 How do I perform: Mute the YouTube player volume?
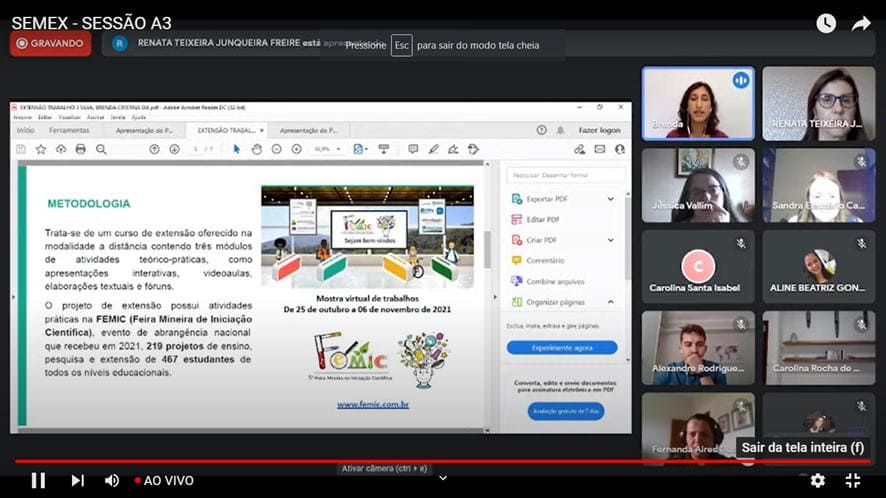click(112, 480)
